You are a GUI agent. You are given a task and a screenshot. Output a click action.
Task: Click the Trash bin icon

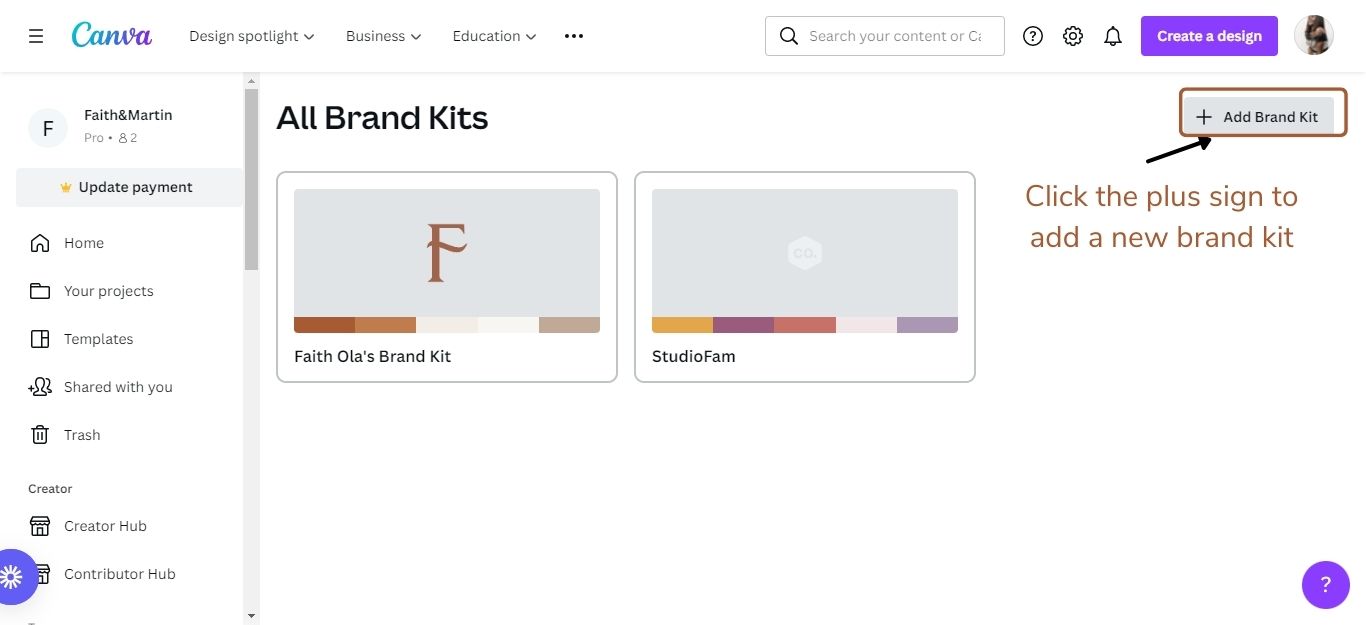click(x=40, y=435)
